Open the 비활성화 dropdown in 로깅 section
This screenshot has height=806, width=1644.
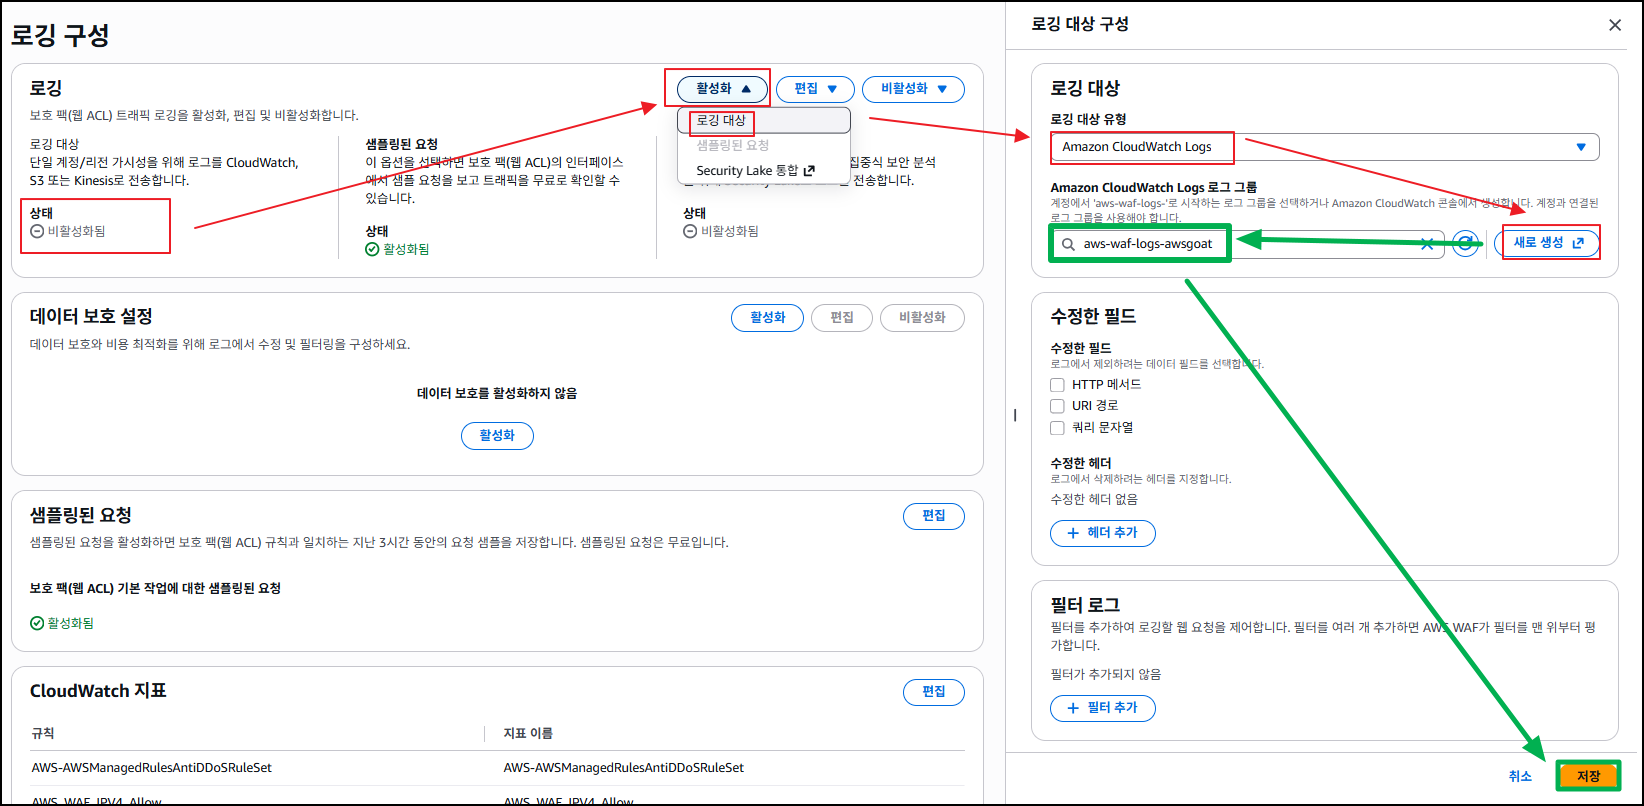pyautogui.click(x=913, y=89)
